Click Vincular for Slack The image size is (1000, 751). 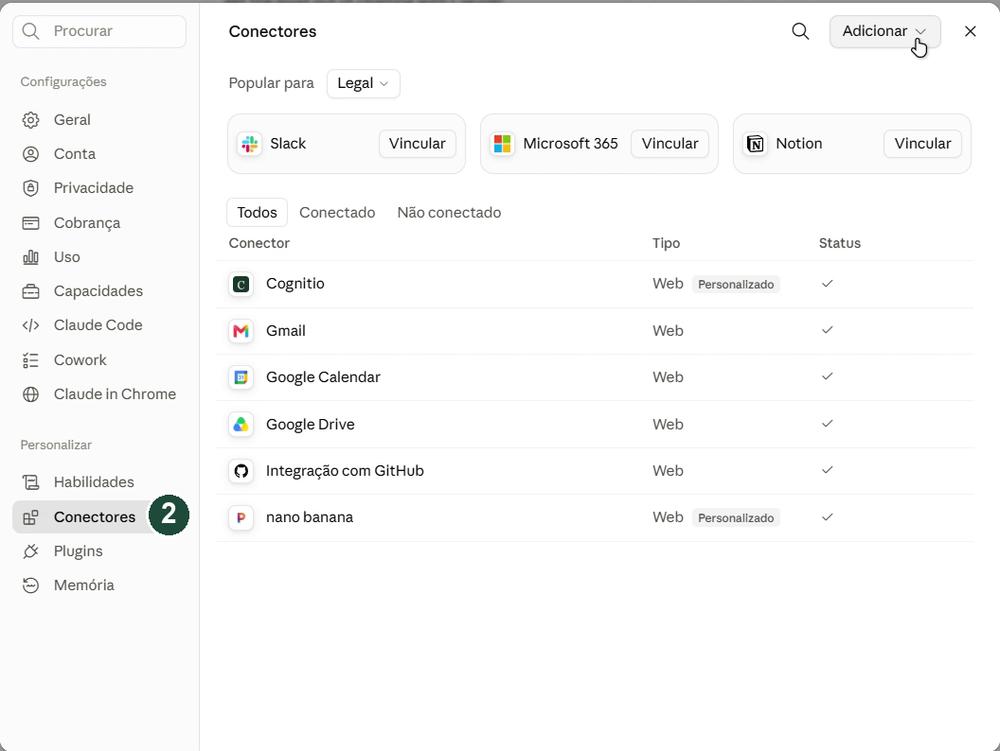(x=417, y=143)
